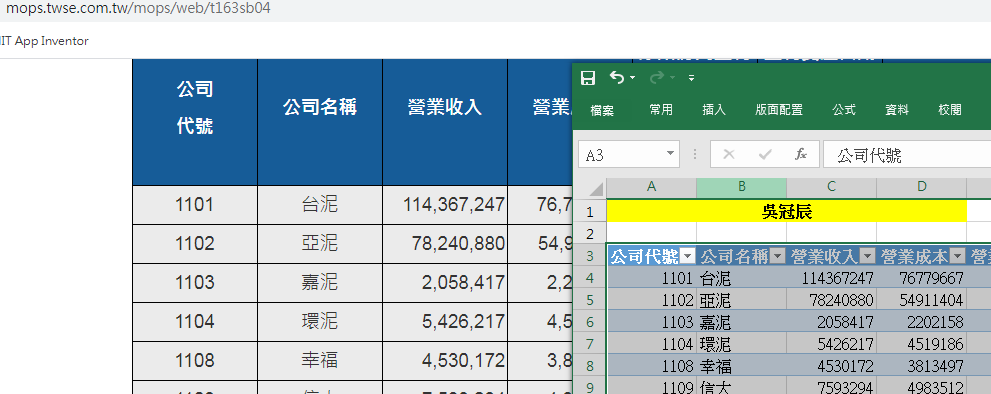Select row 6 header in Excel
The height and width of the screenshot is (394, 991).
click(x=590, y=323)
